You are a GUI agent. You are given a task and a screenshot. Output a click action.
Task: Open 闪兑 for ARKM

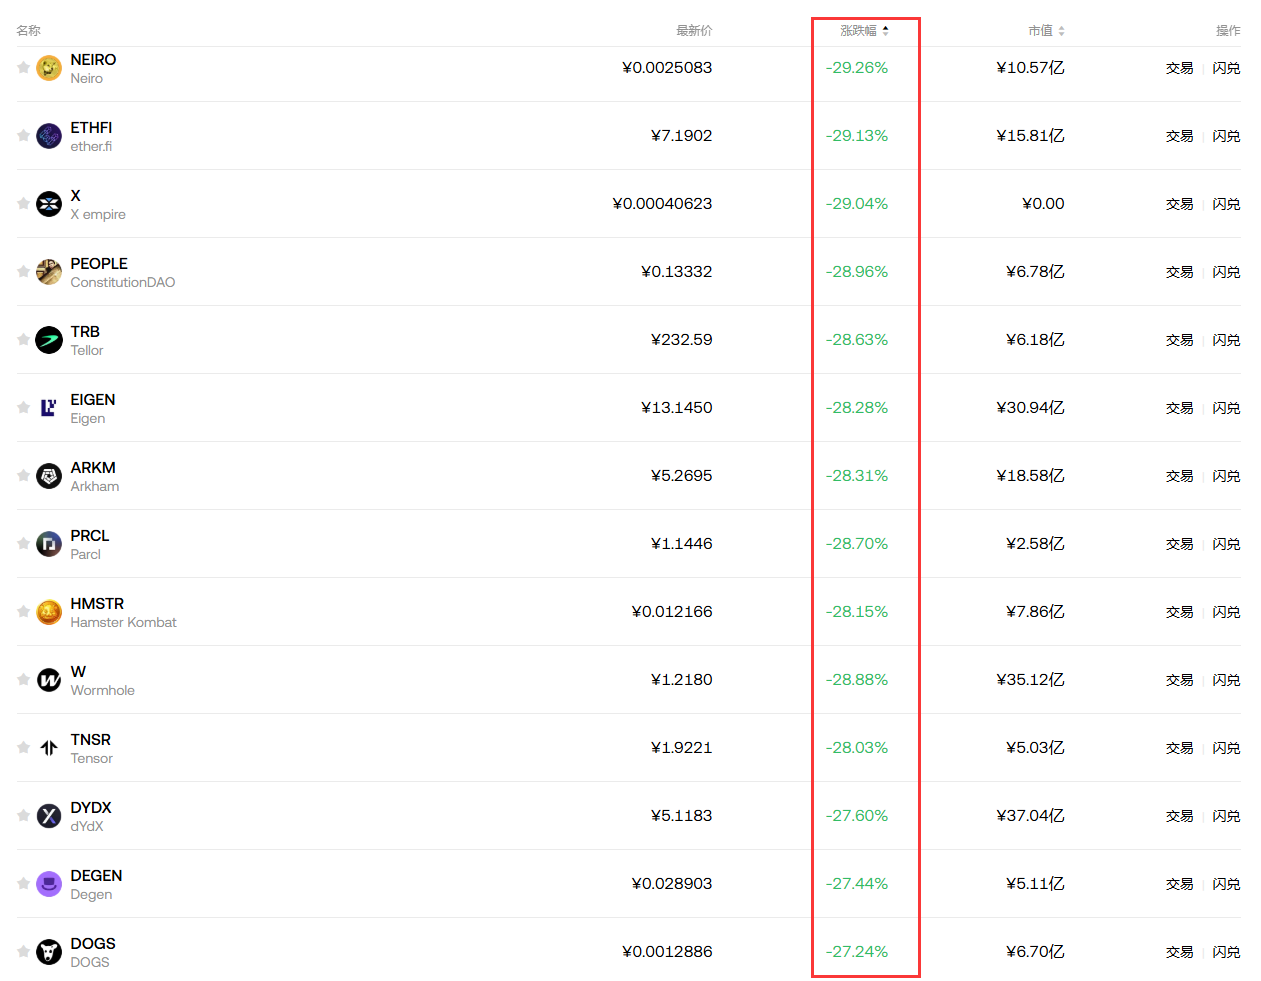[x=1226, y=476]
